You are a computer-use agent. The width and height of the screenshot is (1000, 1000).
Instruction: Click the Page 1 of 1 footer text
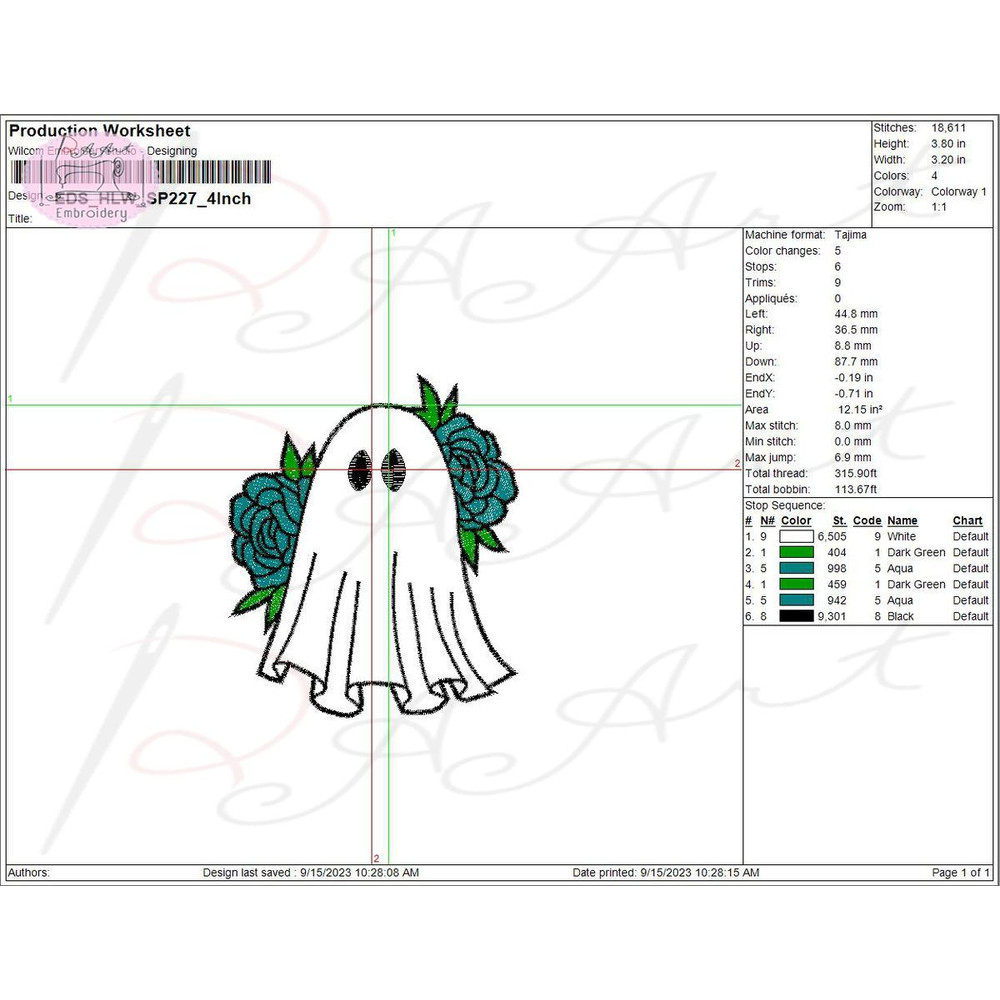pos(960,873)
